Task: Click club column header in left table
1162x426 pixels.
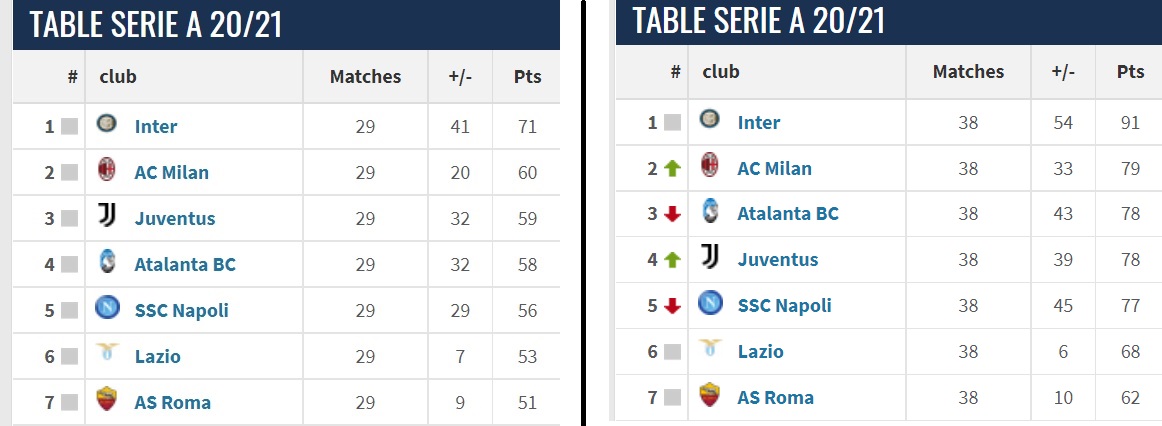Action: point(118,76)
